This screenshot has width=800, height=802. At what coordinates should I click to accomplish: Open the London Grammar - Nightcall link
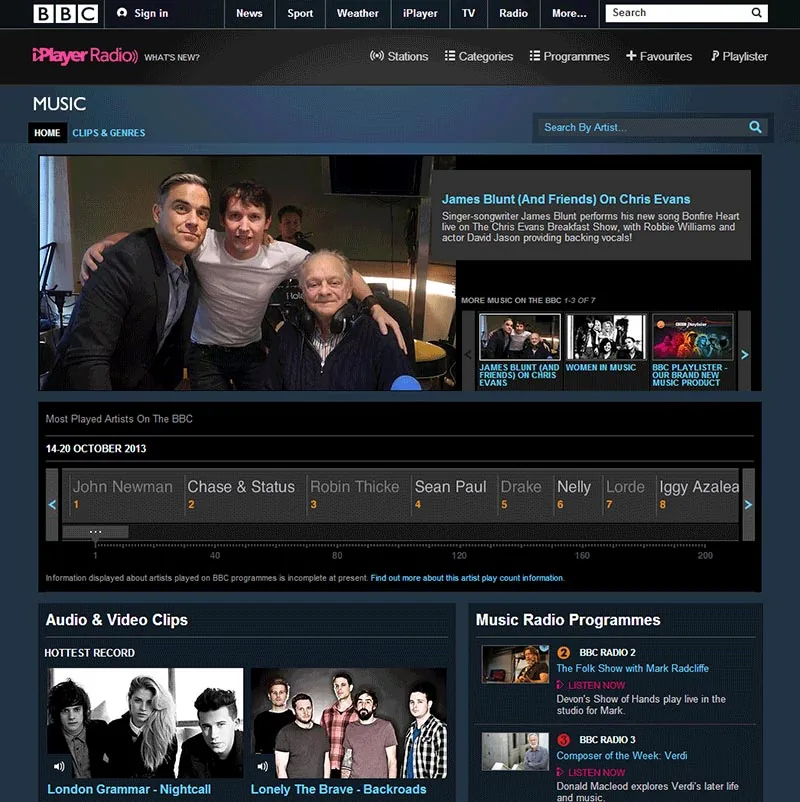click(129, 789)
